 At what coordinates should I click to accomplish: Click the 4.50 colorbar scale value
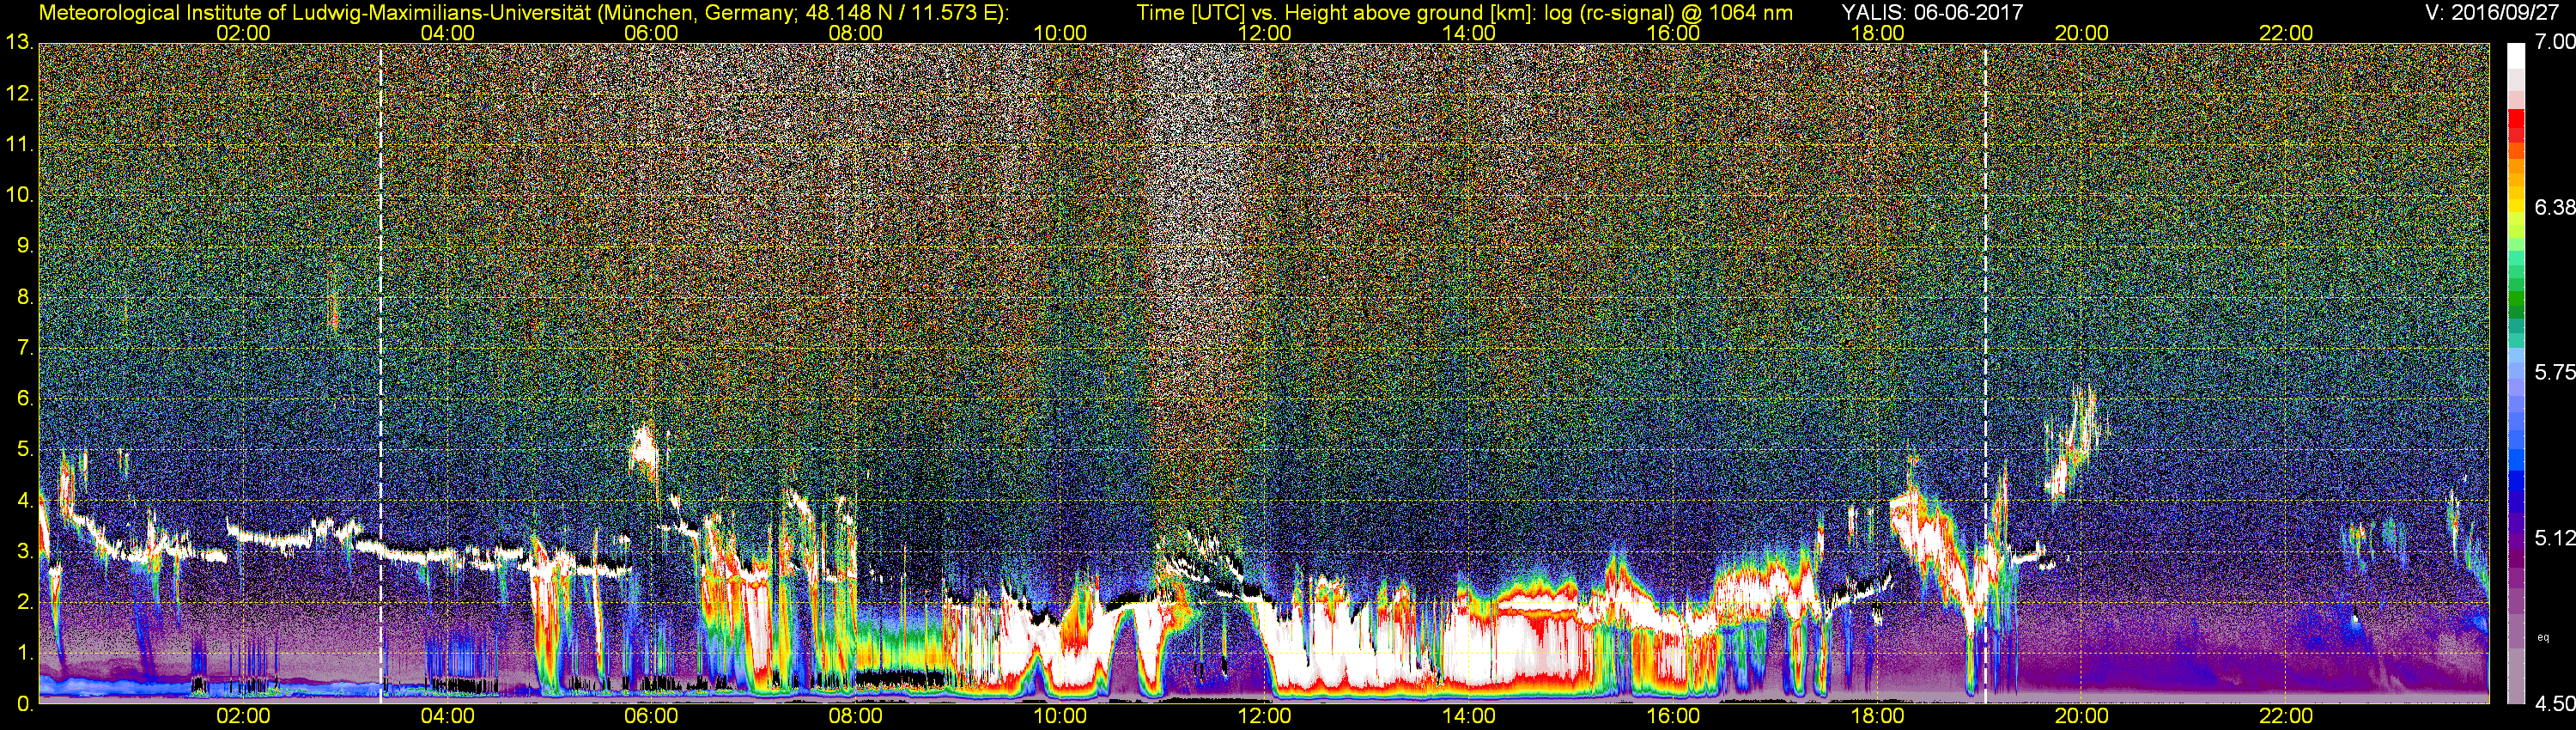(2555, 704)
